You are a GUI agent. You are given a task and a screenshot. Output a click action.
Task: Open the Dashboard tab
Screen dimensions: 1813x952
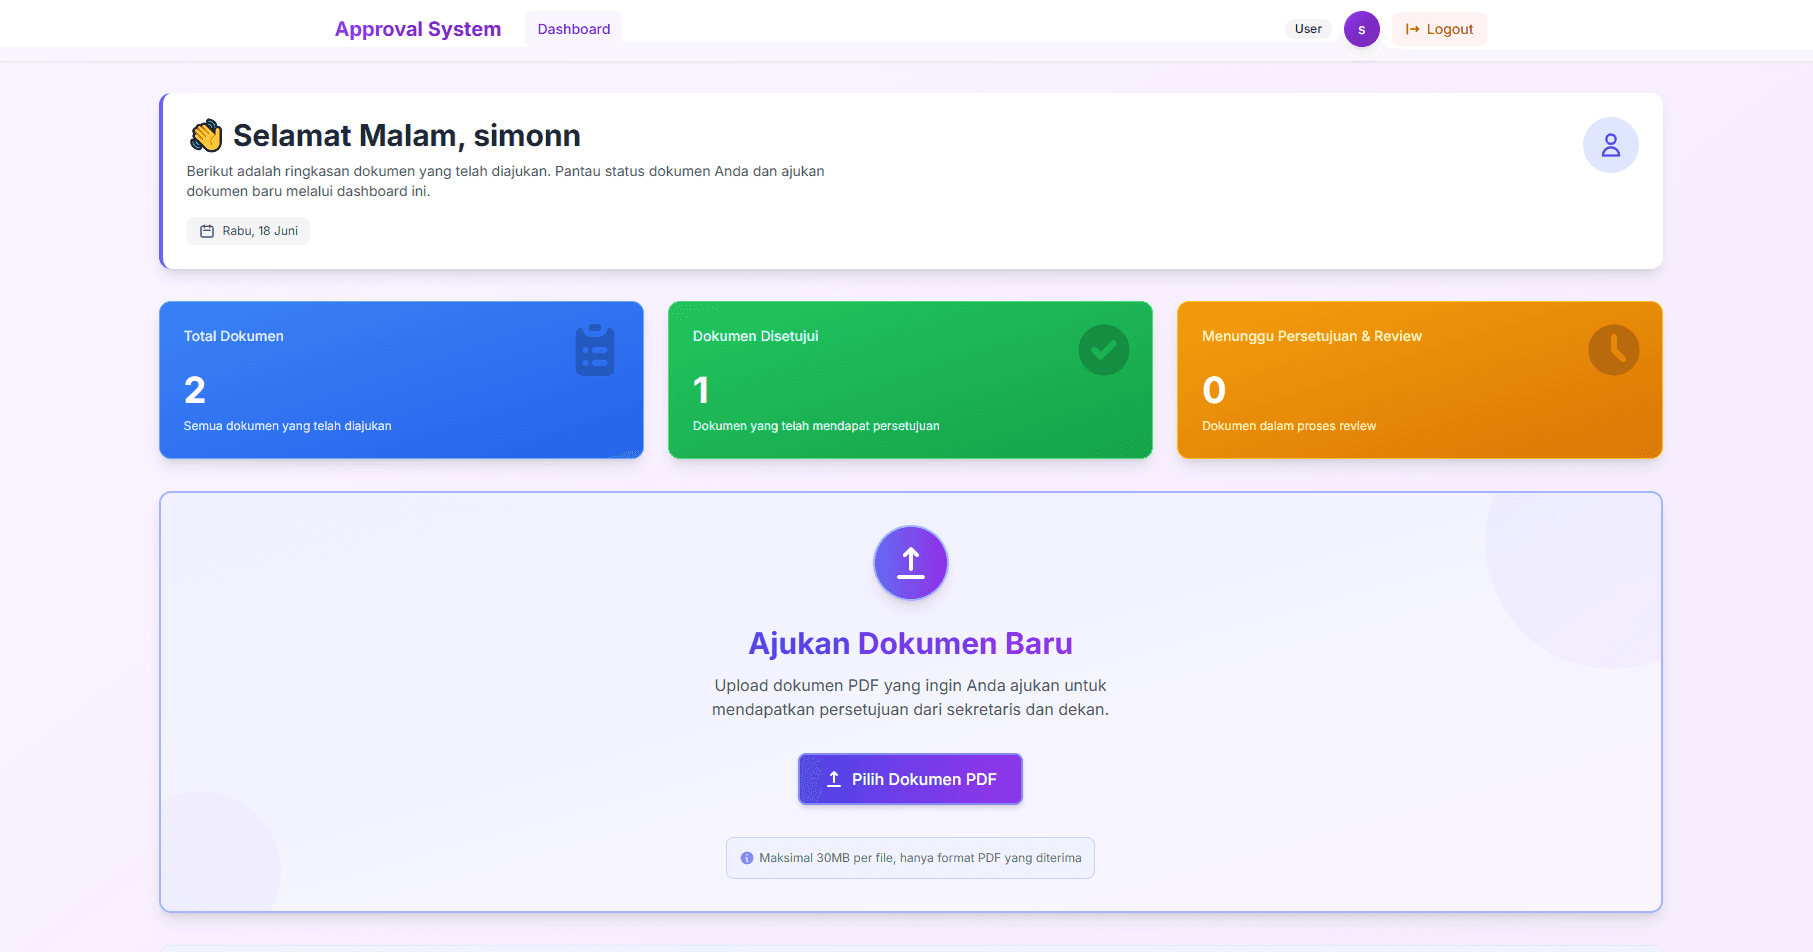click(x=573, y=28)
